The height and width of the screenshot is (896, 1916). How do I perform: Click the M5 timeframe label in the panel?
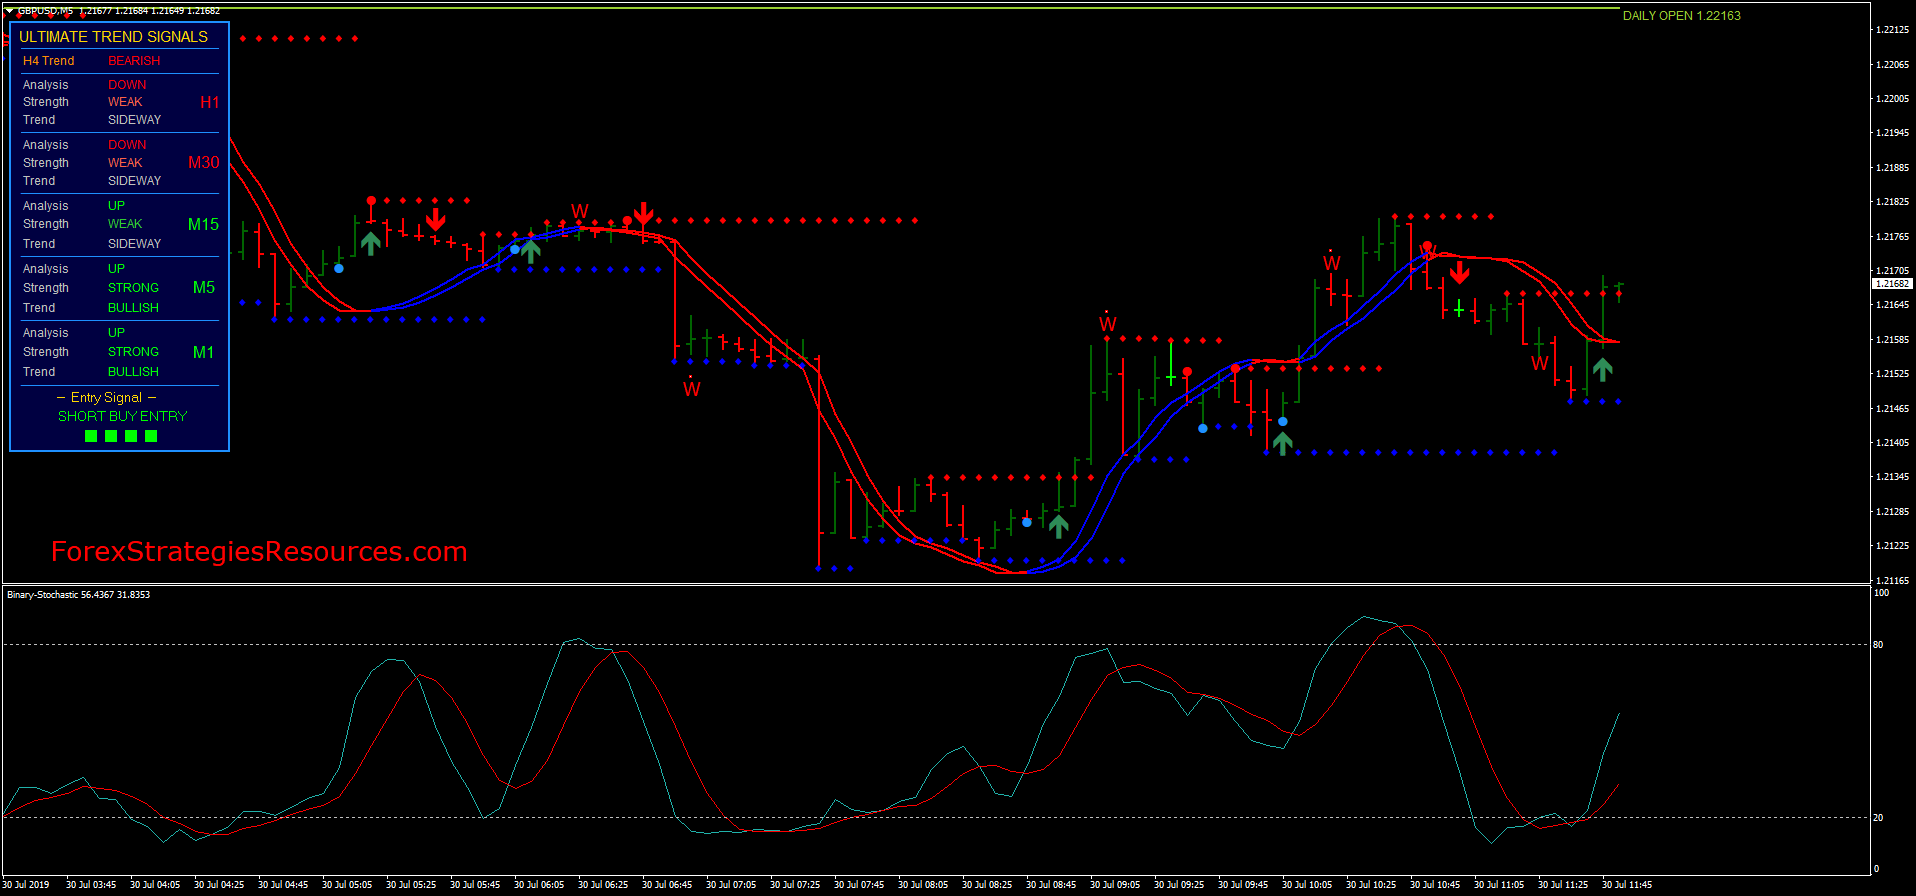tap(203, 287)
